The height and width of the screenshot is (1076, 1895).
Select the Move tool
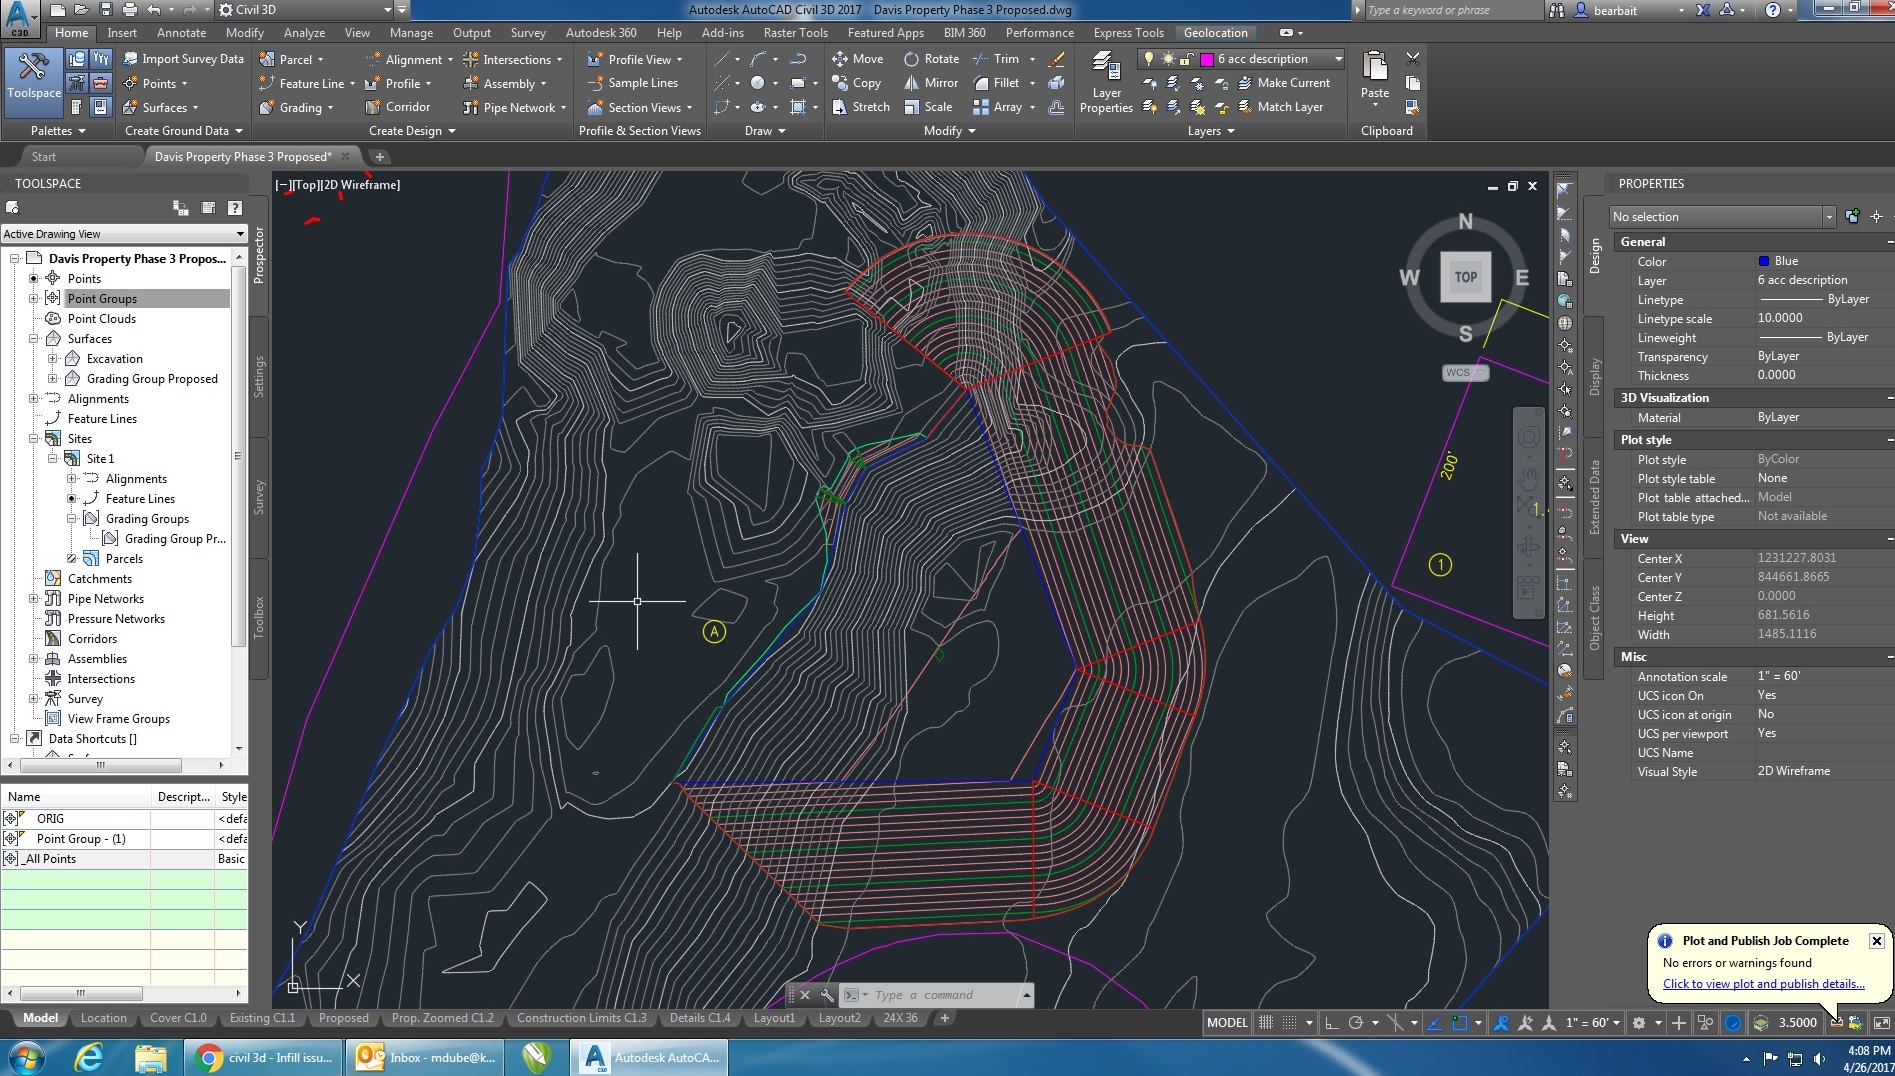[858, 59]
